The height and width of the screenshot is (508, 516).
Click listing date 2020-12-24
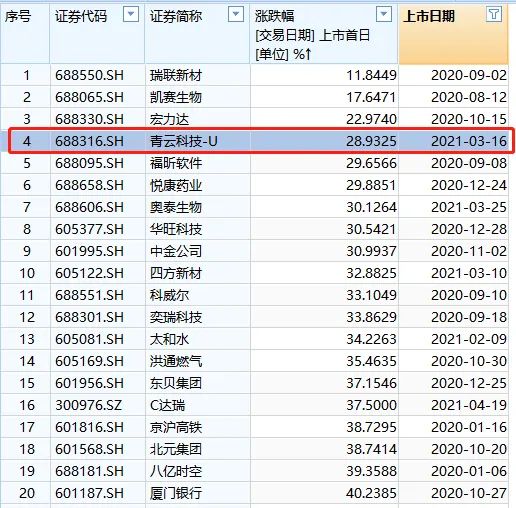click(469, 185)
